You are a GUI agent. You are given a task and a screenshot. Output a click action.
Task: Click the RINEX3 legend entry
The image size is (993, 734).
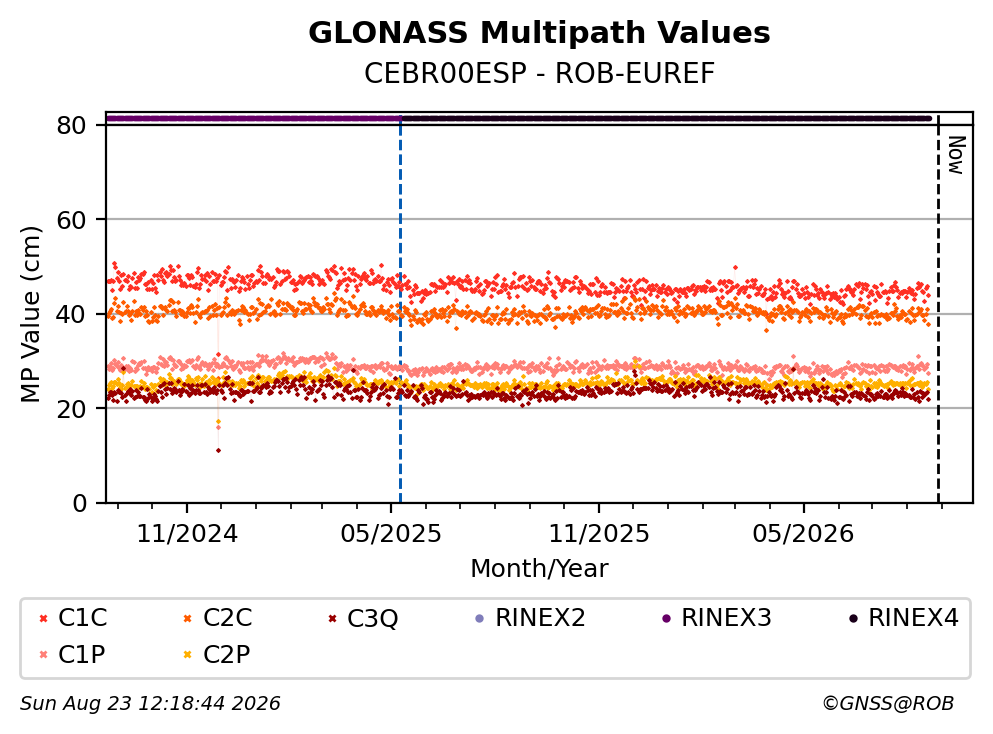tap(717, 617)
